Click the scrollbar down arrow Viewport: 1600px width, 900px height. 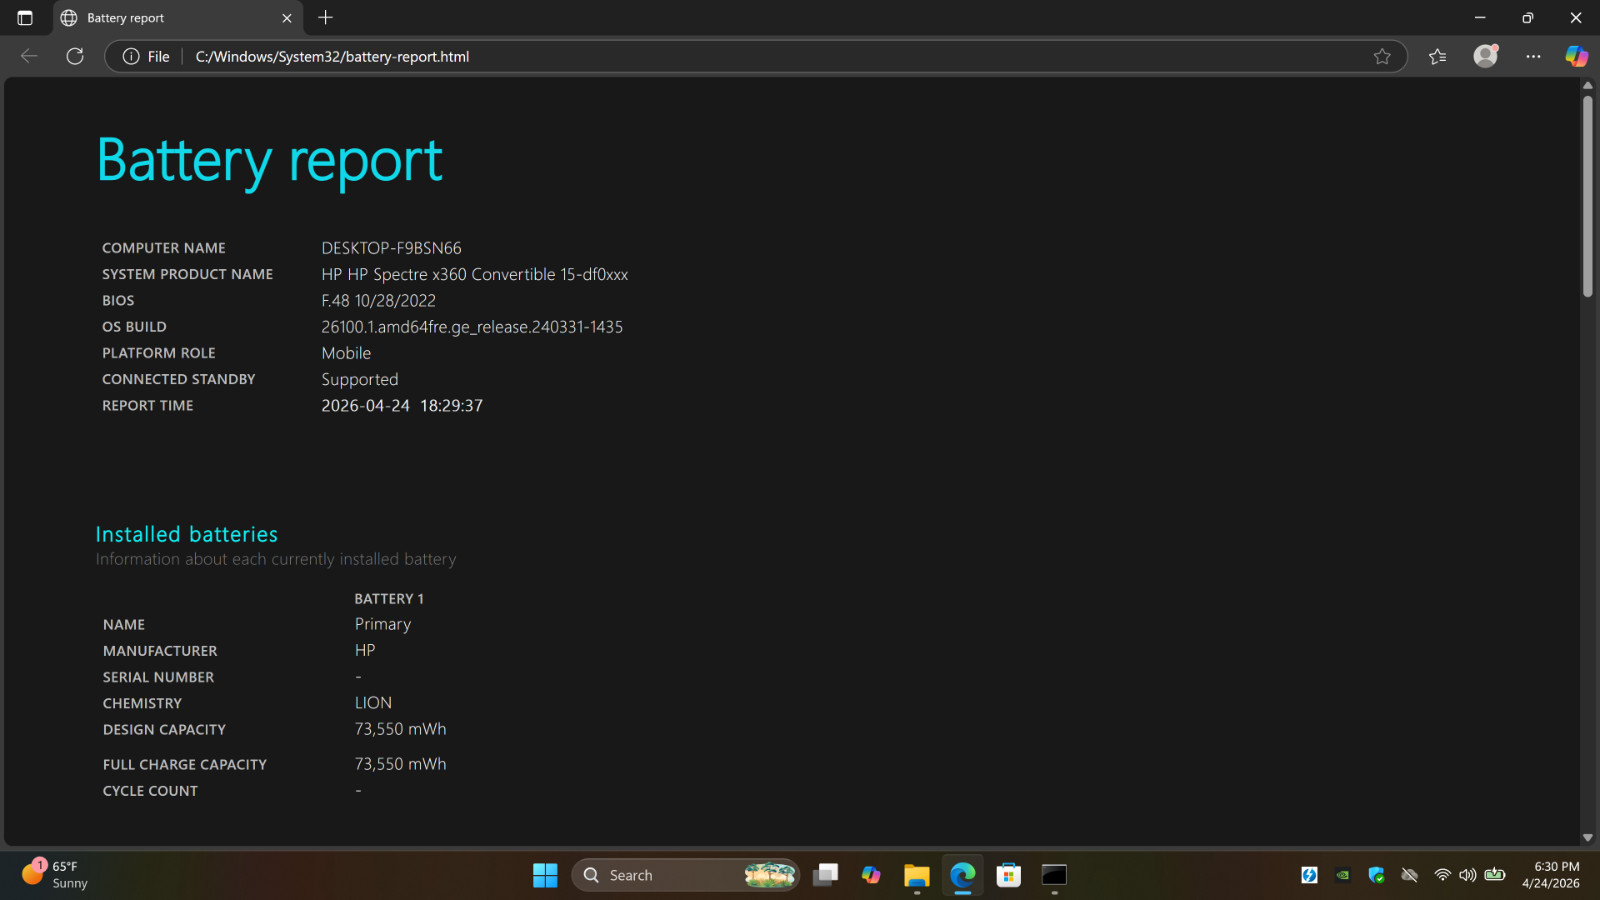(x=1587, y=838)
